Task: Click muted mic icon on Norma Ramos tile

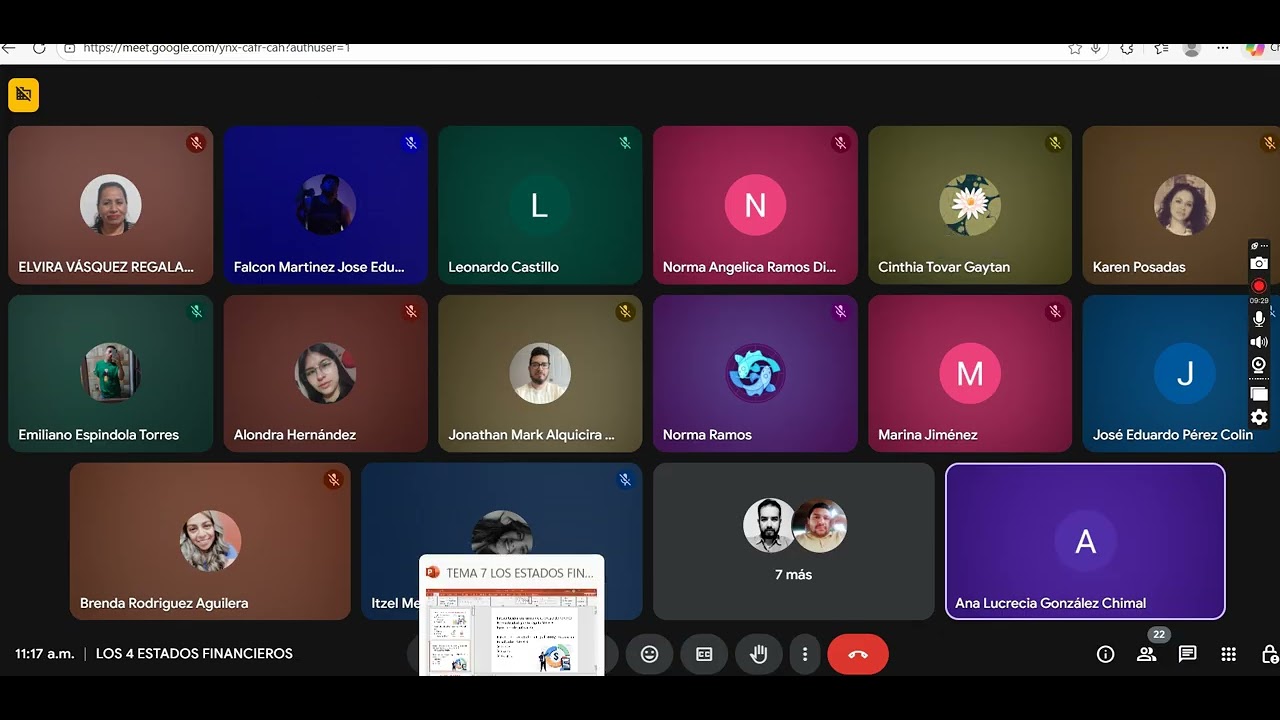Action: (x=840, y=311)
